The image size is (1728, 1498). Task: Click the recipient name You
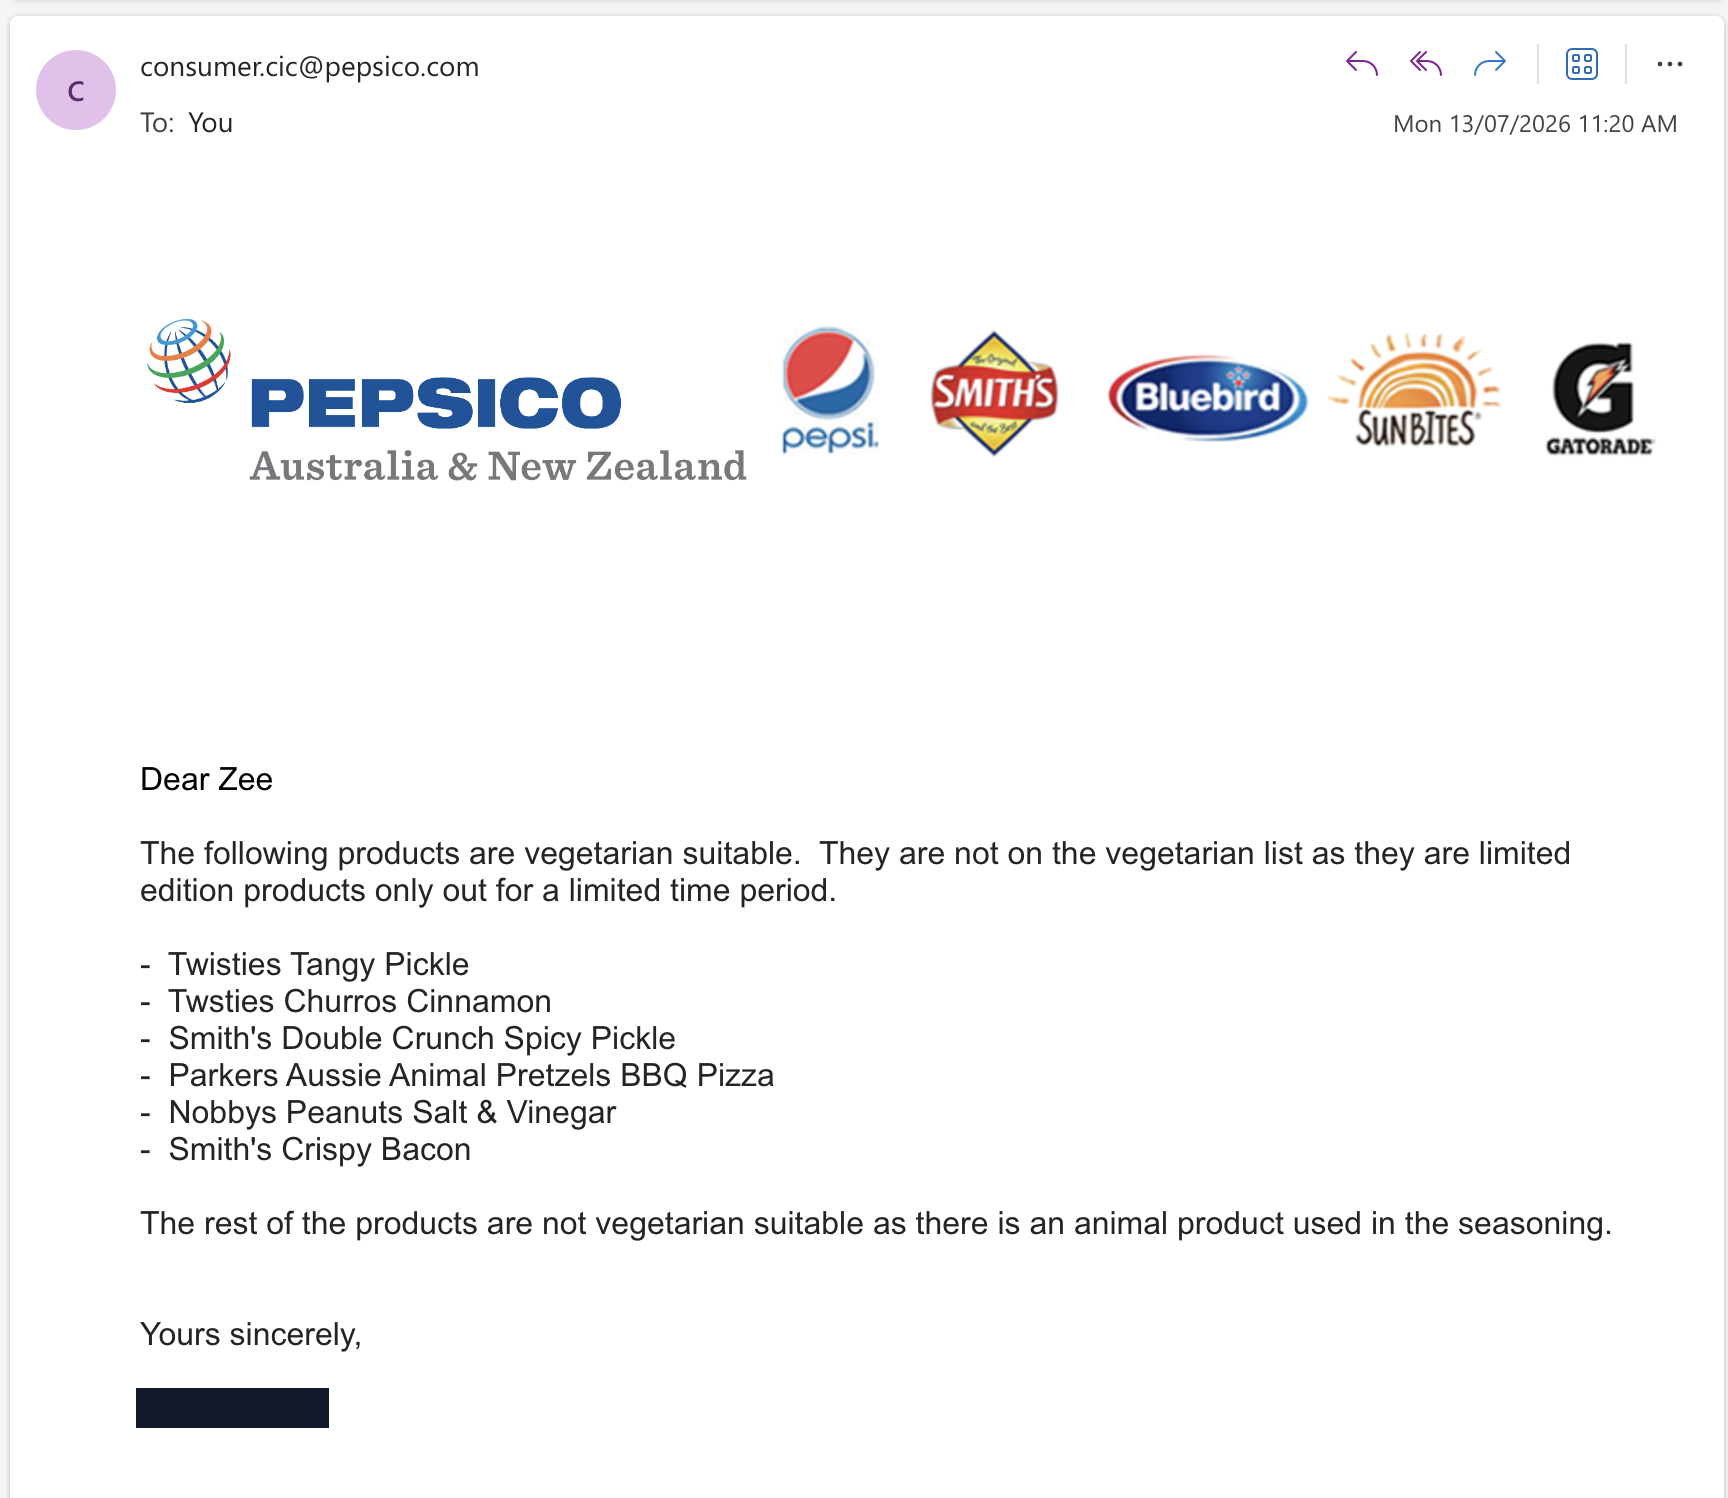[210, 123]
